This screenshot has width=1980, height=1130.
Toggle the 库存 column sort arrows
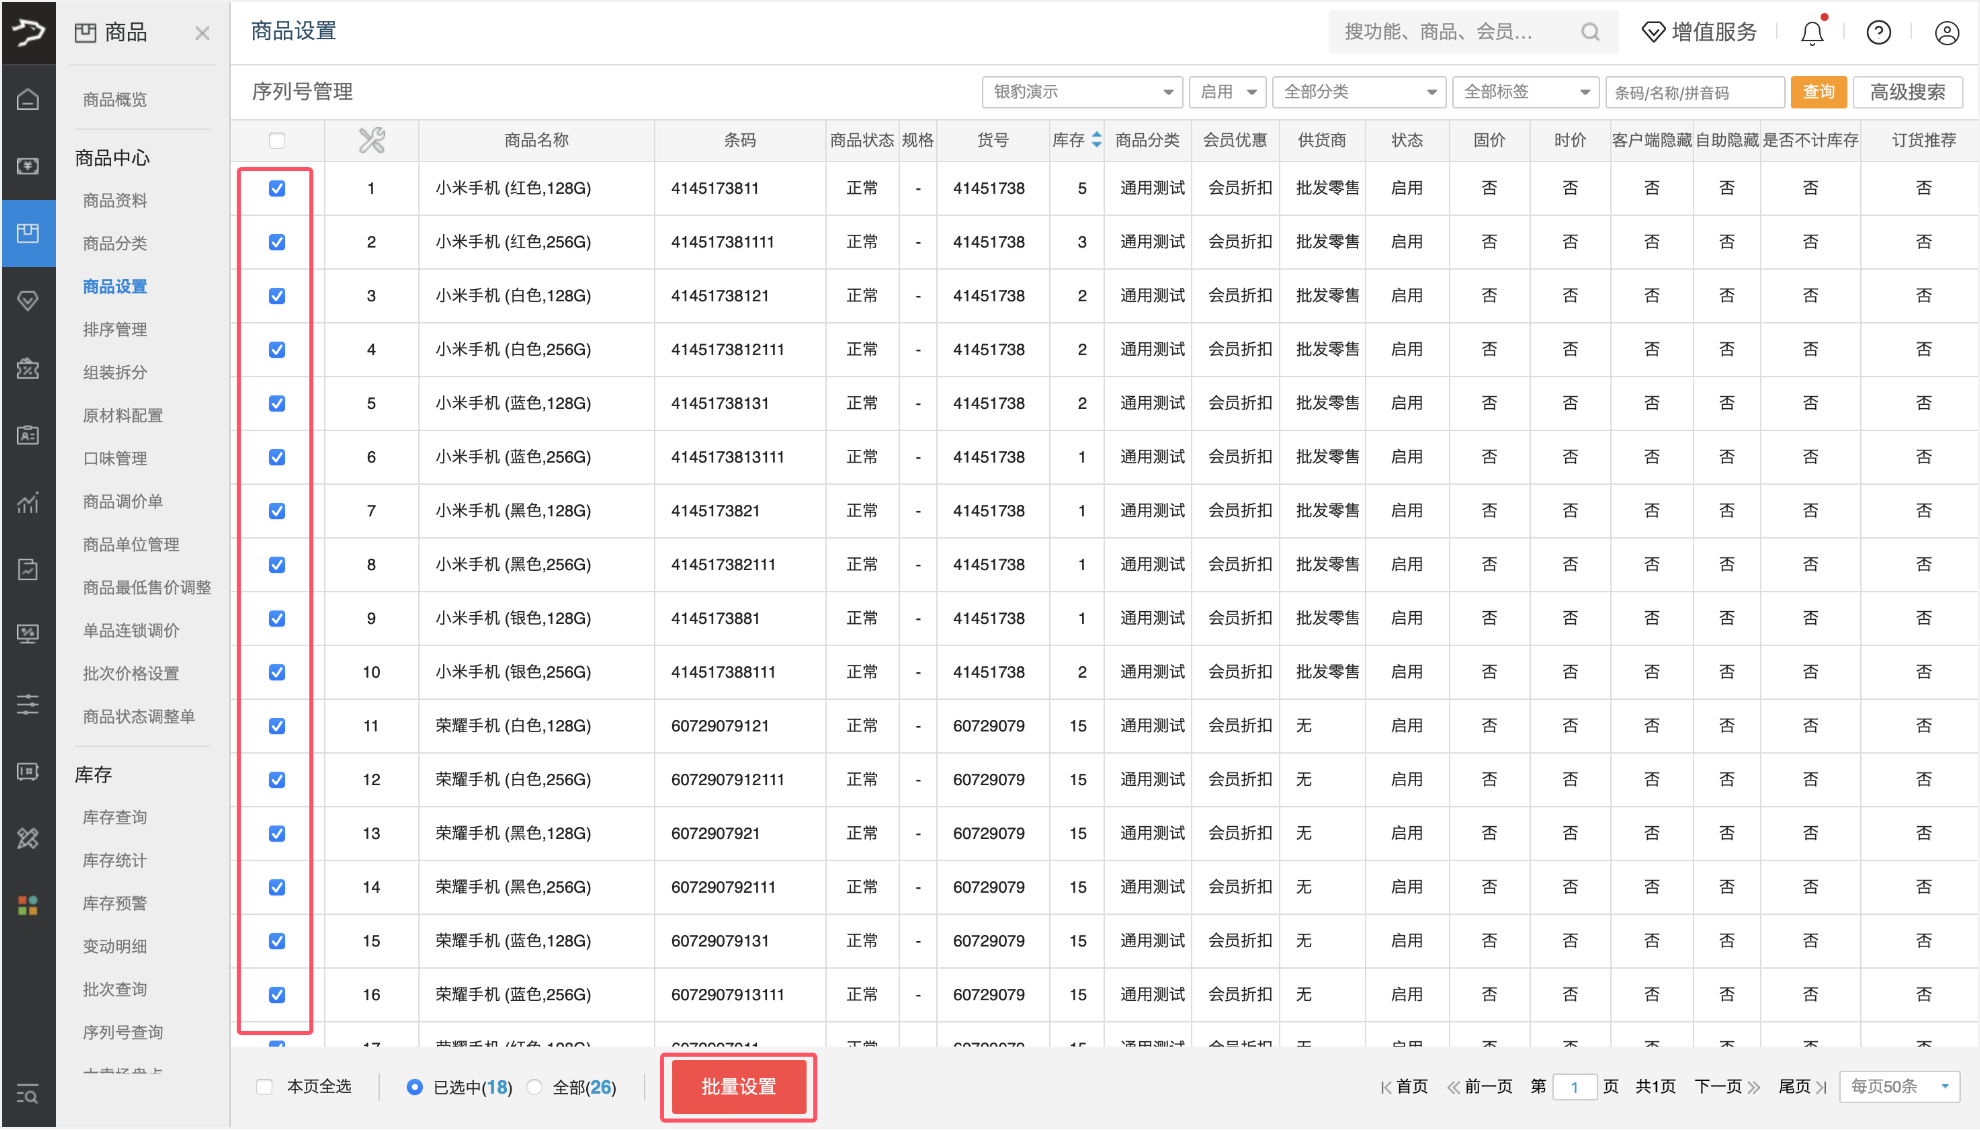pos(1097,140)
